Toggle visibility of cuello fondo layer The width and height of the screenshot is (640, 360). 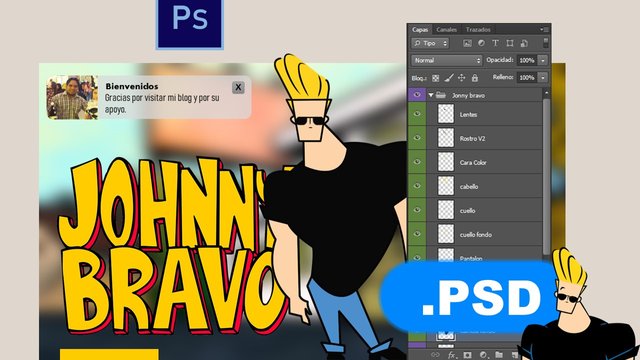pyautogui.click(x=417, y=234)
